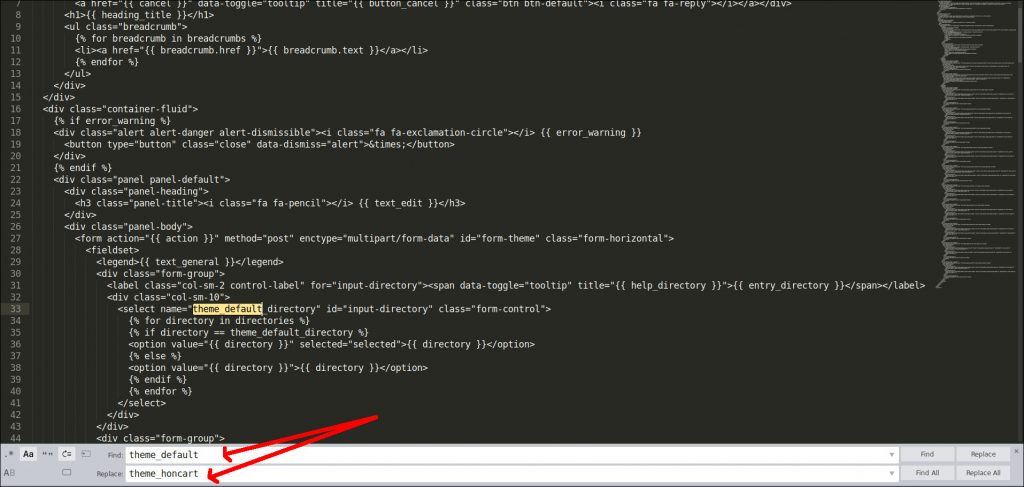Click the Find button

coord(927,454)
